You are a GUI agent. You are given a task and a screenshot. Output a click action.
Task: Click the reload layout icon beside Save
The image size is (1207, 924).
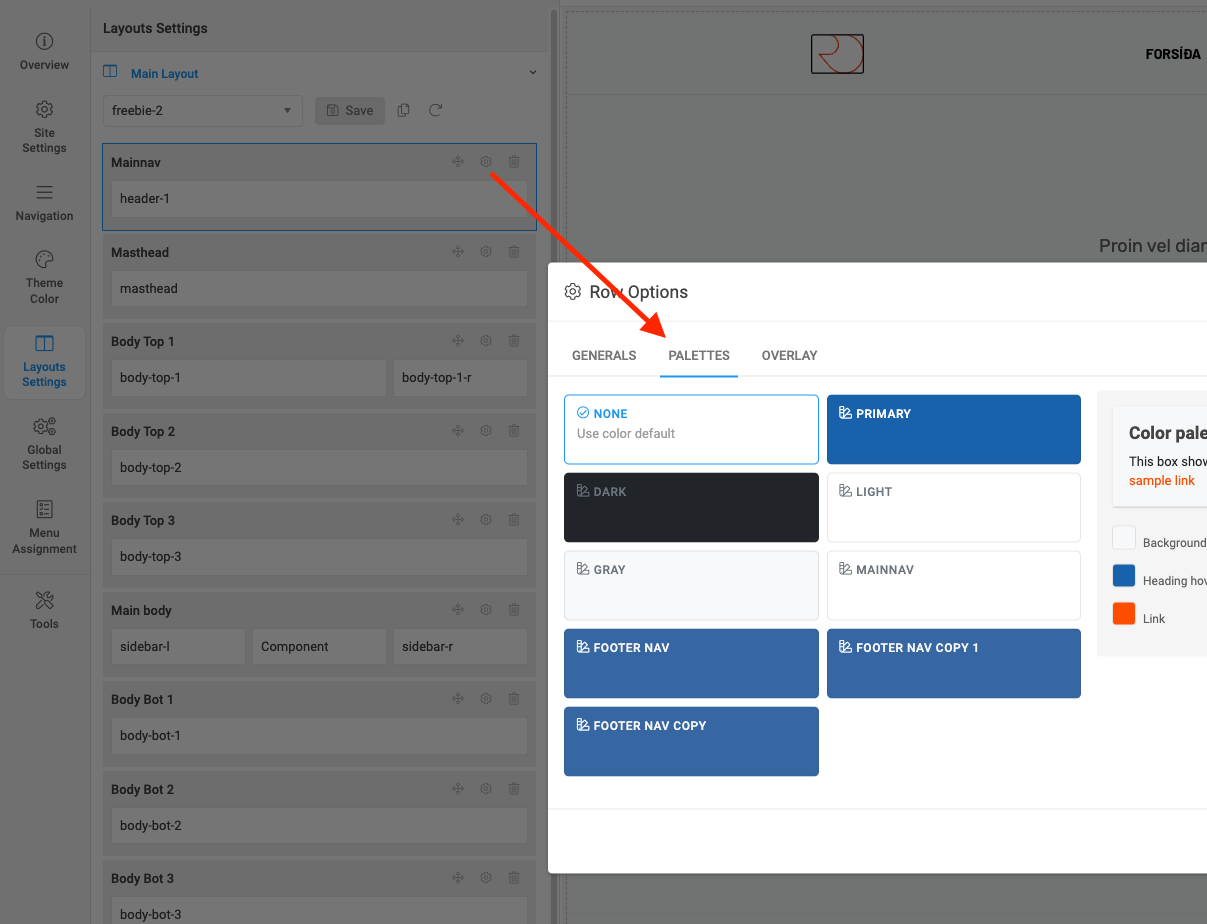tap(435, 111)
